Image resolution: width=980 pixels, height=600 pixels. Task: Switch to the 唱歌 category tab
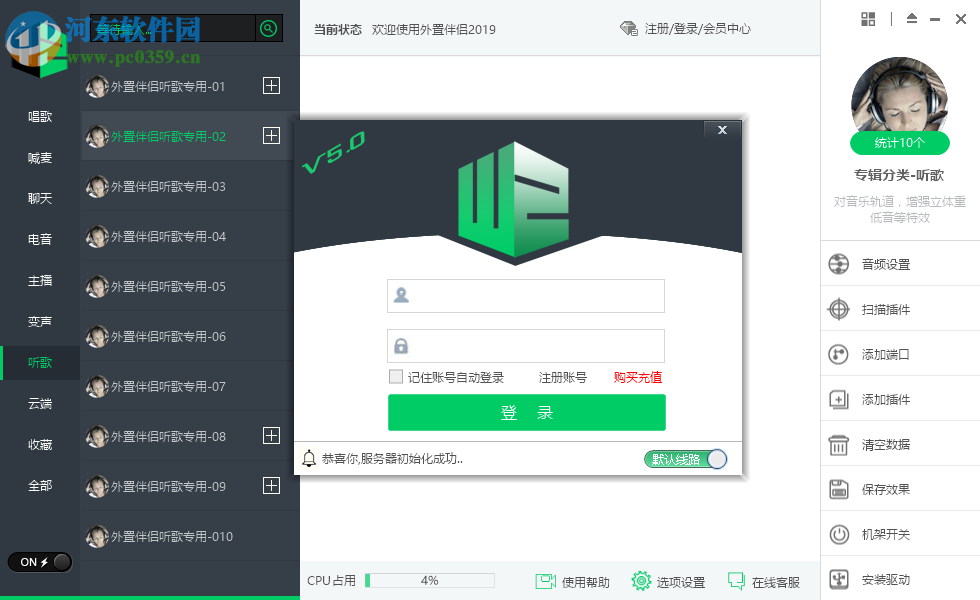coord(39,115)
